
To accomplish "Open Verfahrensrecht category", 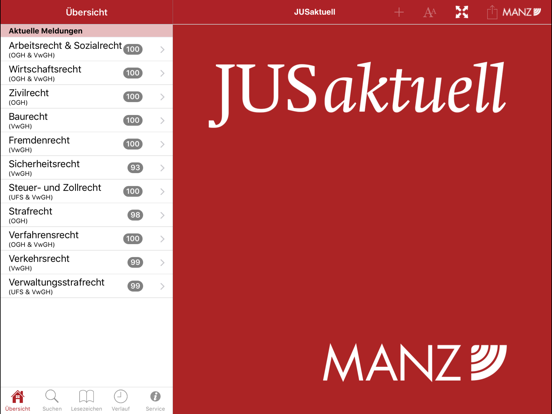I will [x=87, y=238].
